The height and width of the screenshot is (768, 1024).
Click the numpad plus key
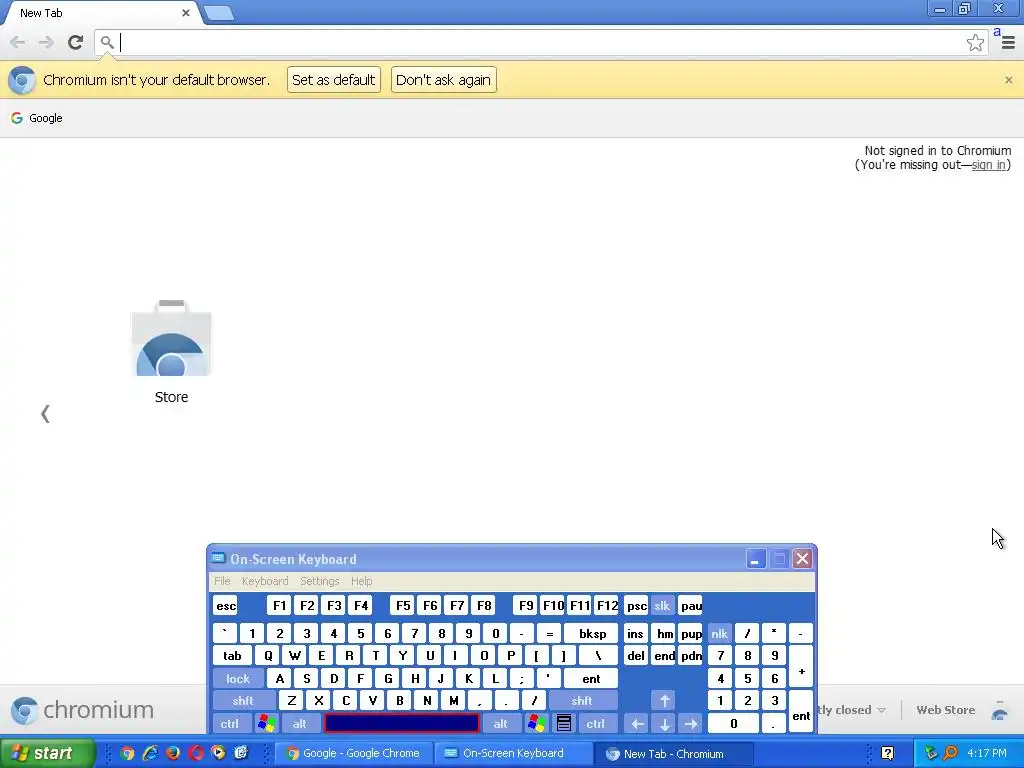pyautogui.click(x=801, y=667)
